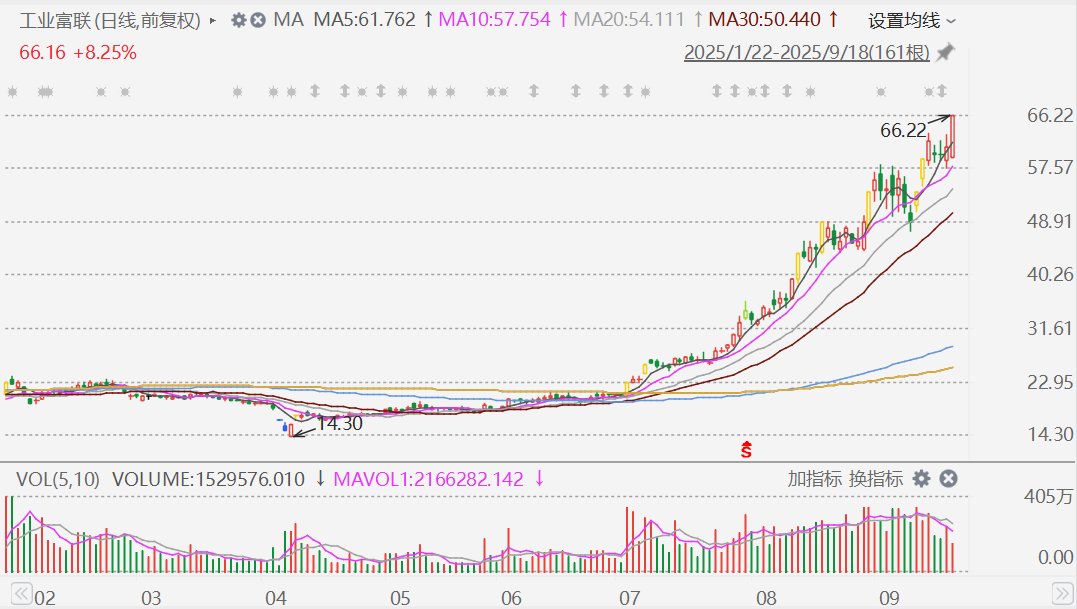Click the VOLUME:1529576.010 readout

(x=208, y=479)
